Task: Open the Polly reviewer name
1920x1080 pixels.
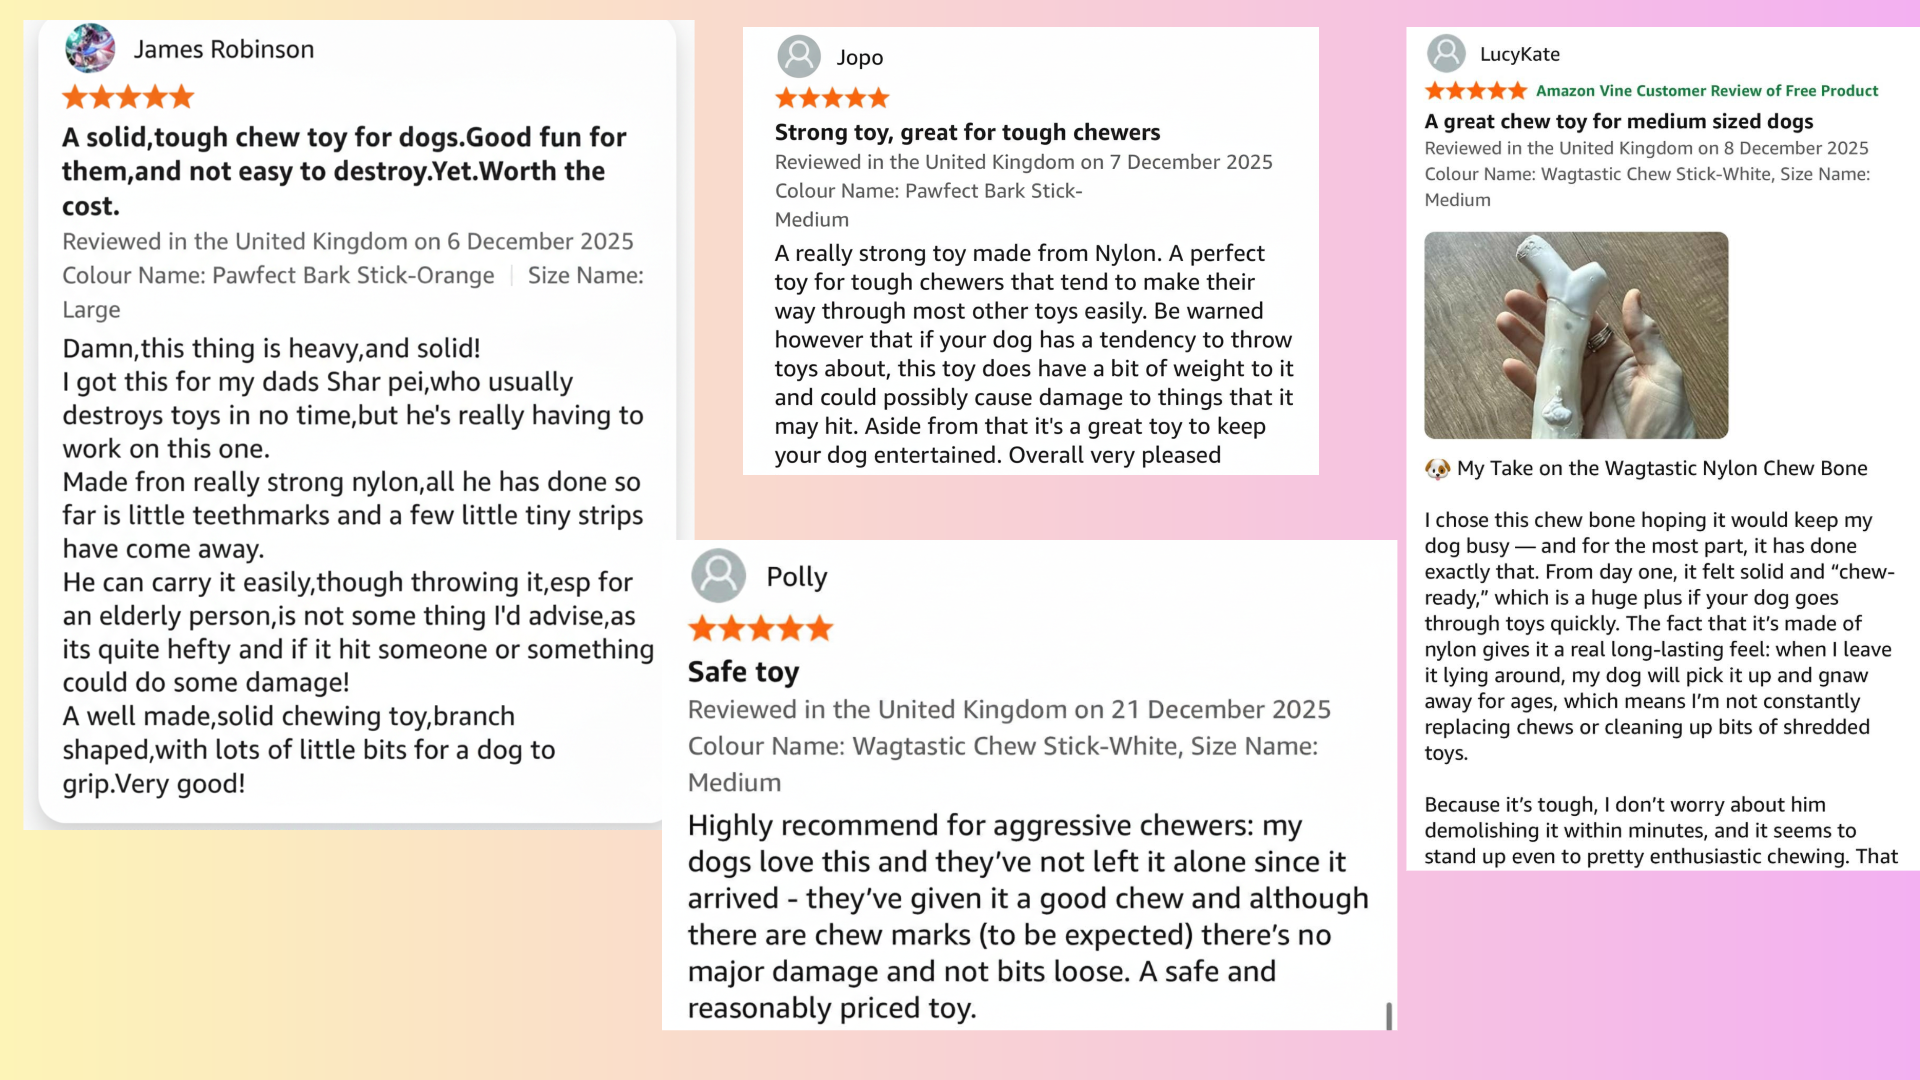Action: [797, 577]
